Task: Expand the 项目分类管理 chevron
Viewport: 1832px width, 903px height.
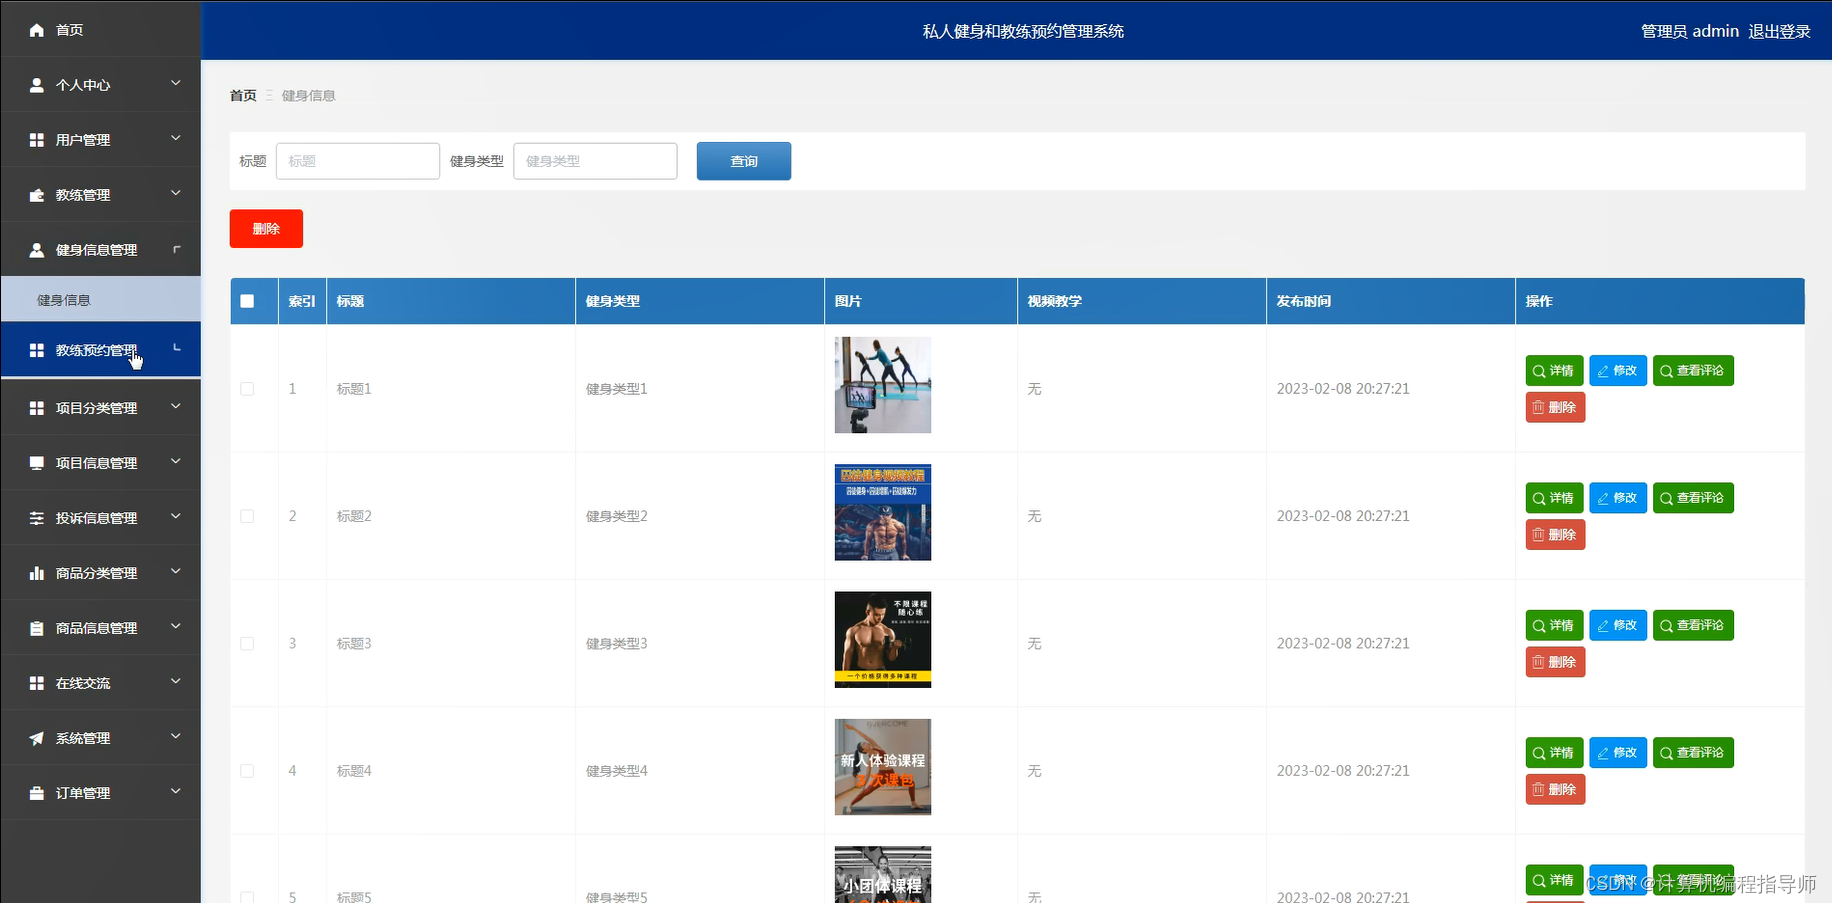Action: tap(176, 406)
